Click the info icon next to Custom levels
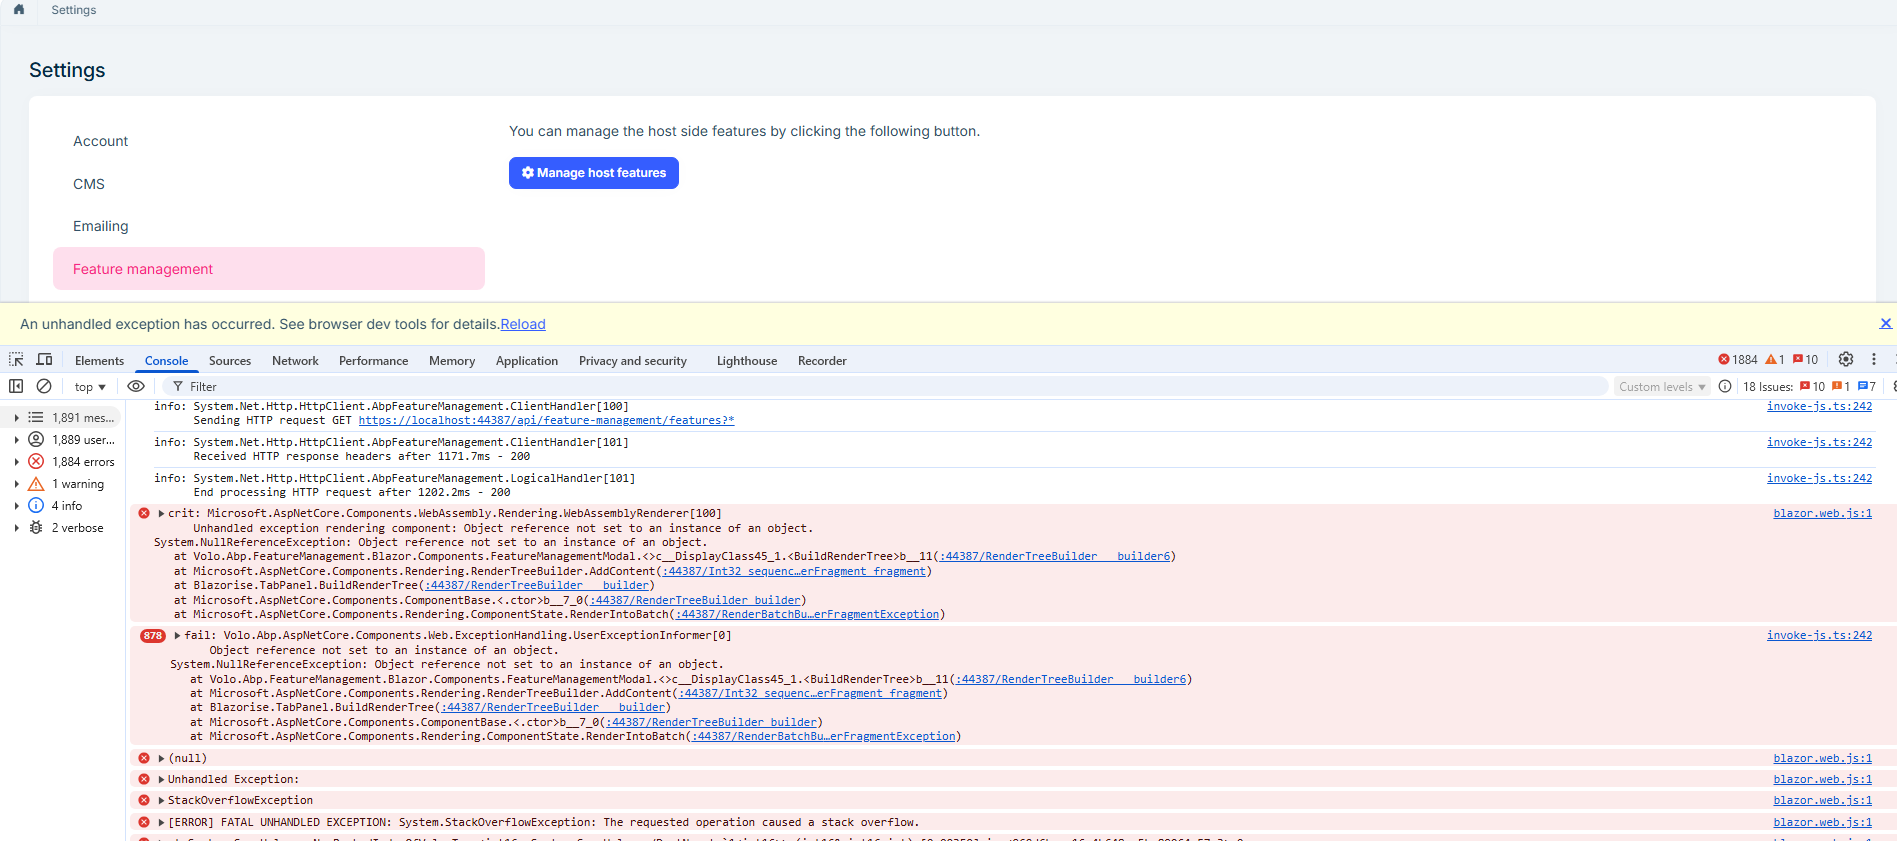The width and height of the screenshot is (1897, 841). click(x=1725, y=386)
